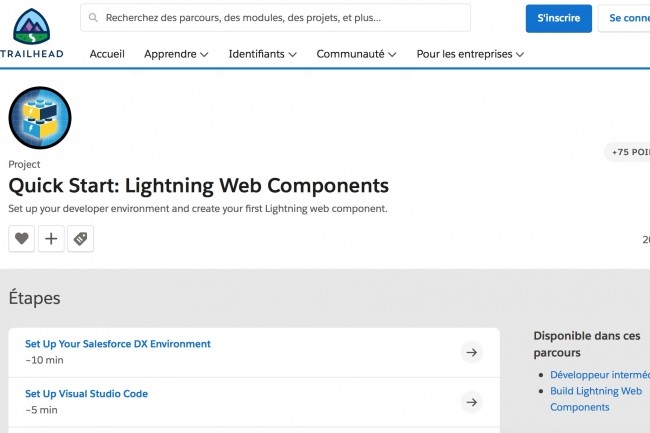650x433 pixels.
Task: Open Set Up Visual Studio Code link
Action: [86, 394]
